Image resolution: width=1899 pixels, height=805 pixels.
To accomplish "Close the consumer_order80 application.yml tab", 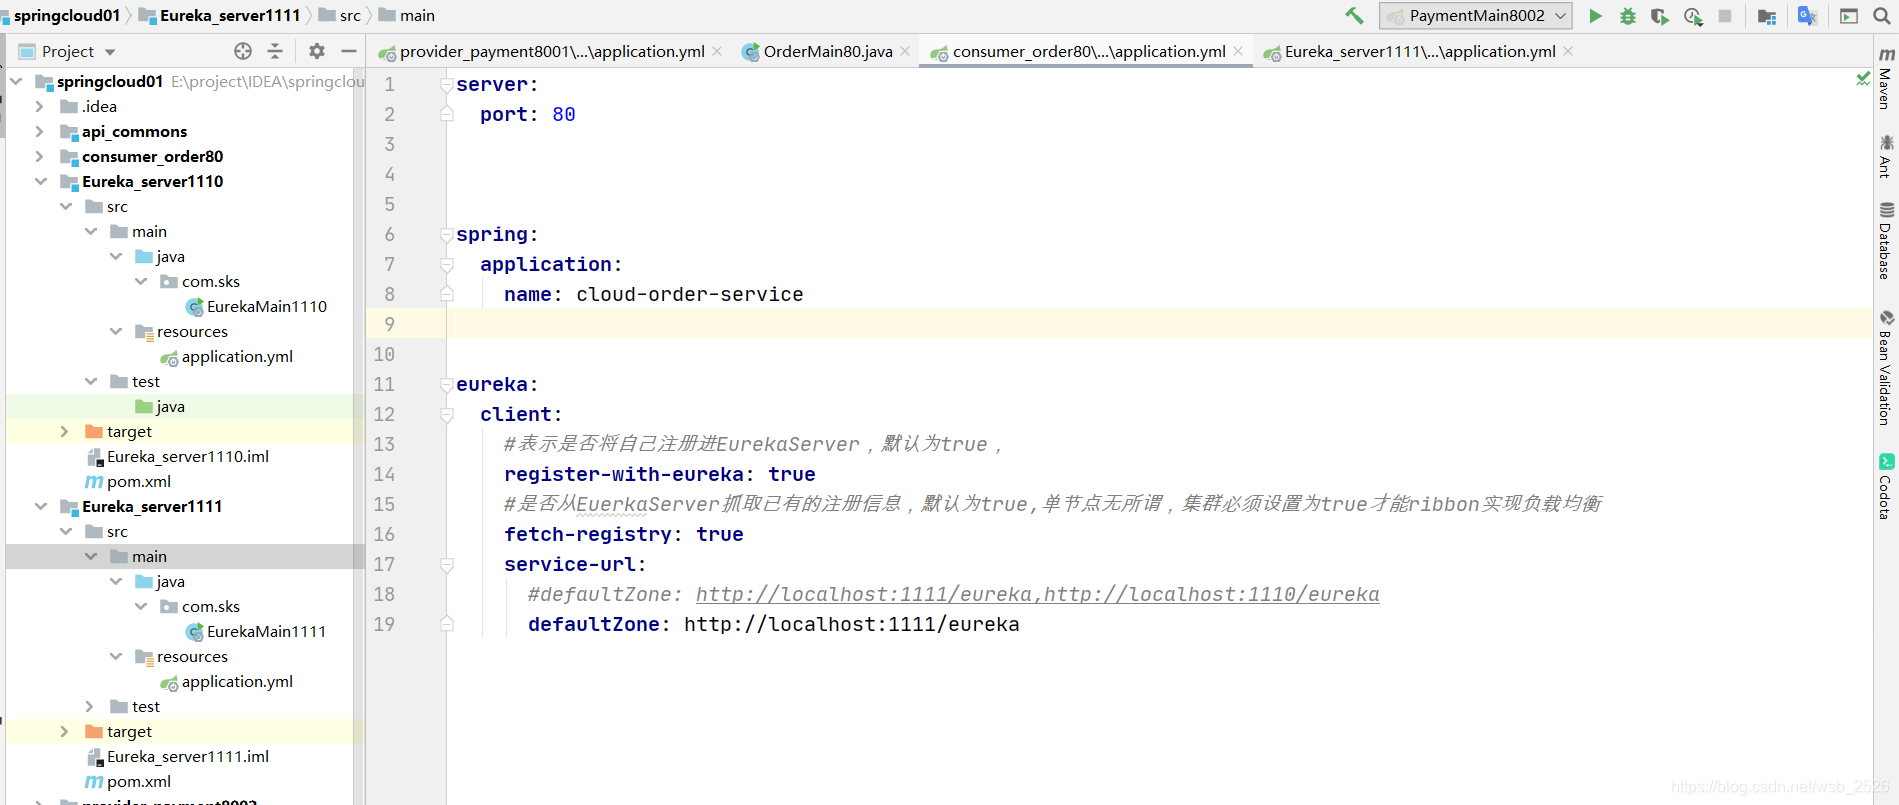I will [1238, 51].
